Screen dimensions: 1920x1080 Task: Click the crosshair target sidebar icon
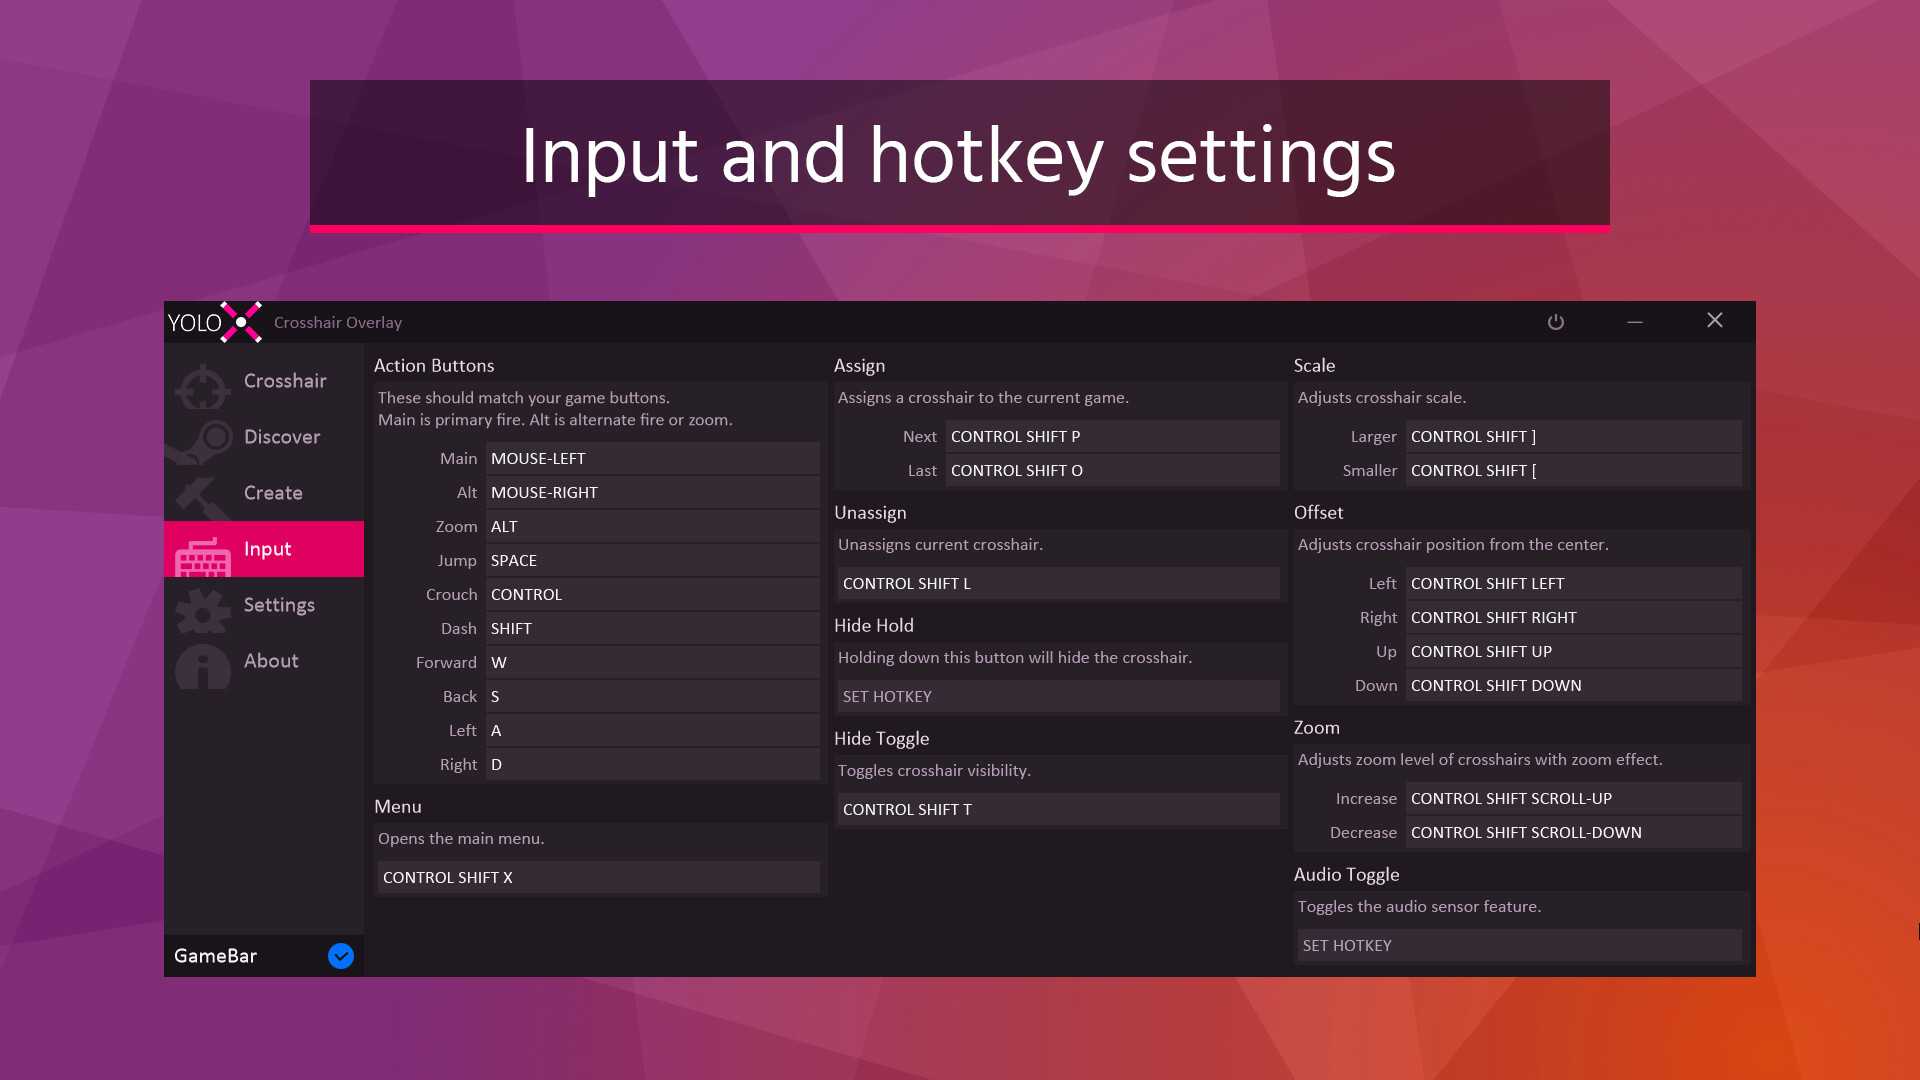pos(203,386)
